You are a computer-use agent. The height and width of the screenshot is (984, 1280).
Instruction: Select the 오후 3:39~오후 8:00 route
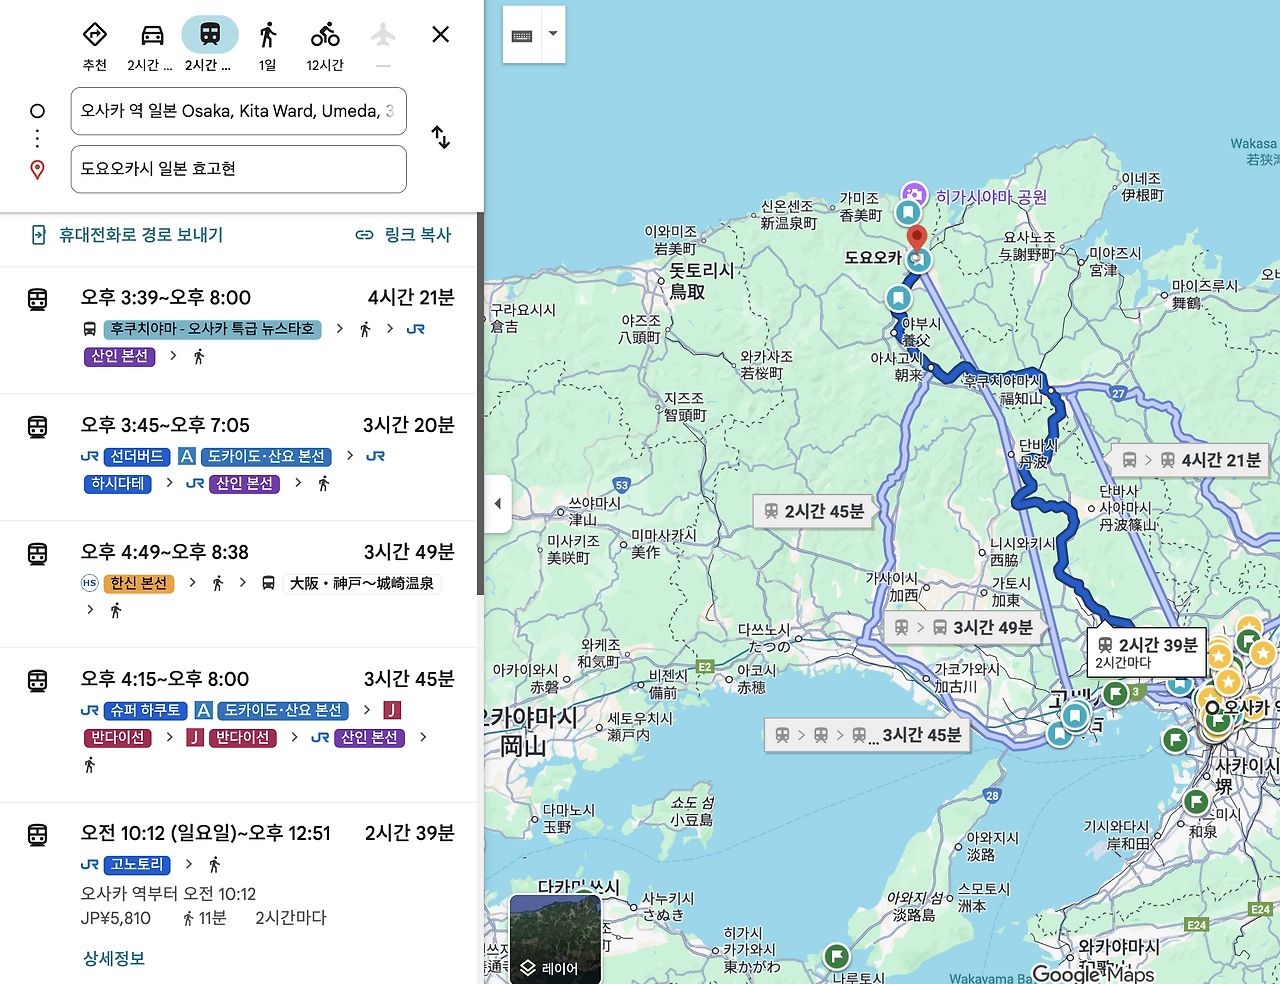coord(240,330)
